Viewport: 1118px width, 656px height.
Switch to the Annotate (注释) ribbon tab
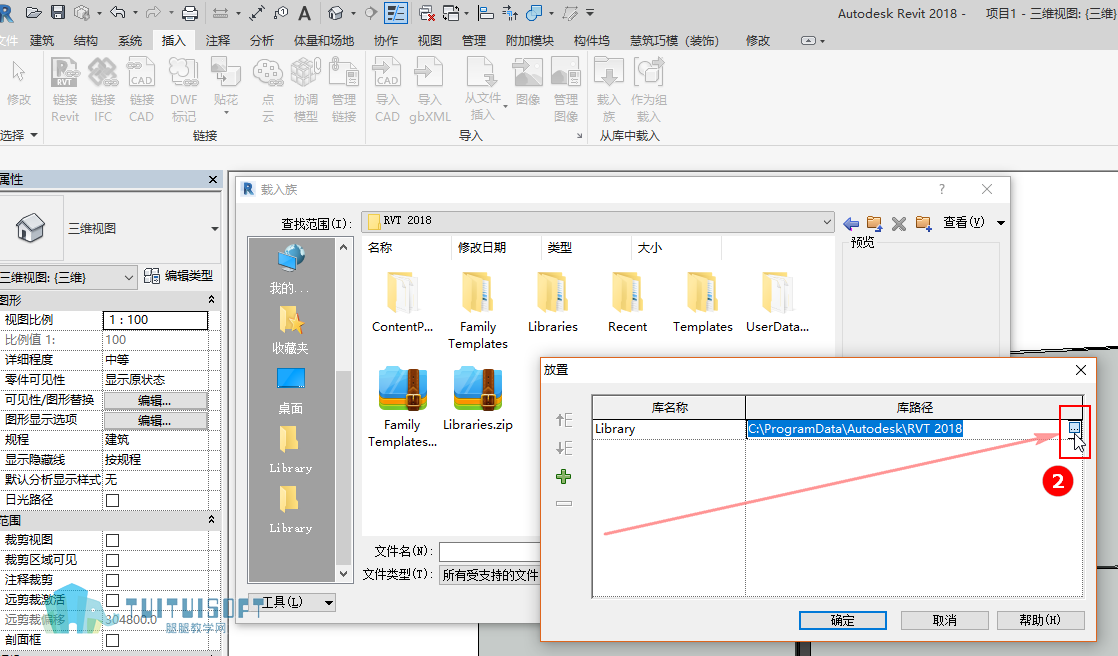(x=217, y=41)
